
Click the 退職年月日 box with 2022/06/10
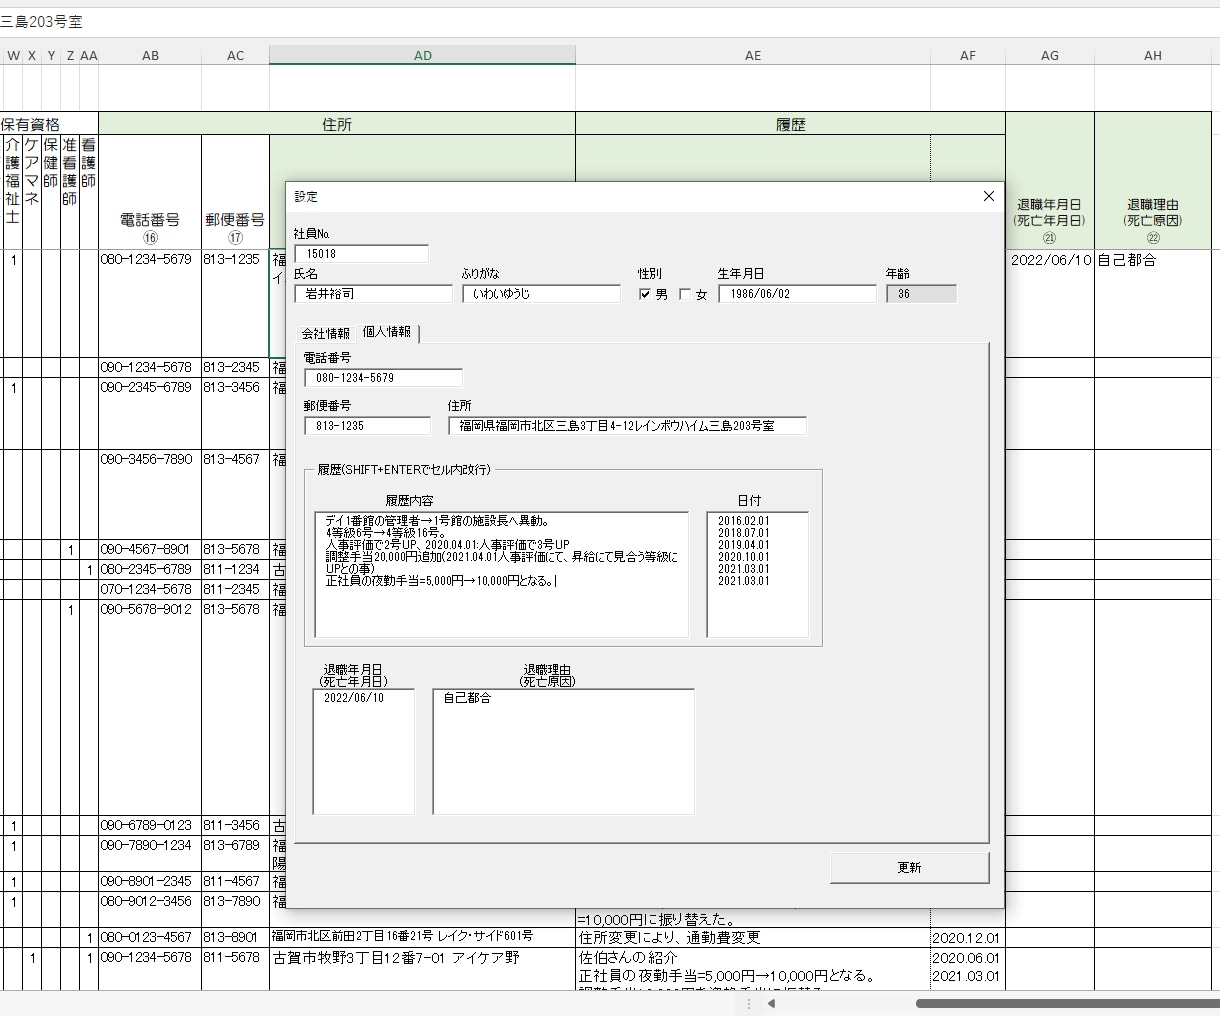(x=363, y=751)
